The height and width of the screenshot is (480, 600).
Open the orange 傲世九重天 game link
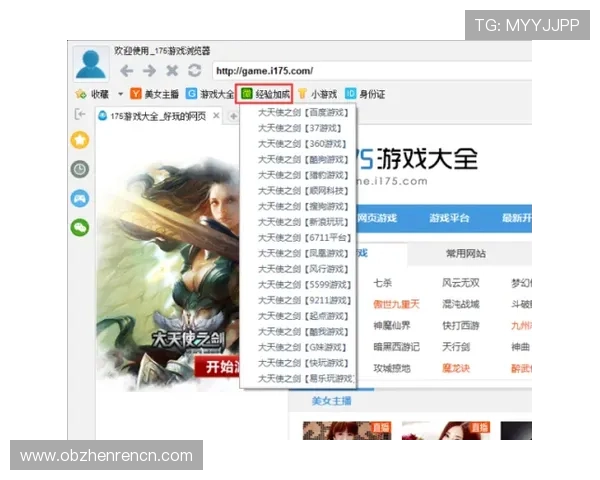tap(396, 304)
